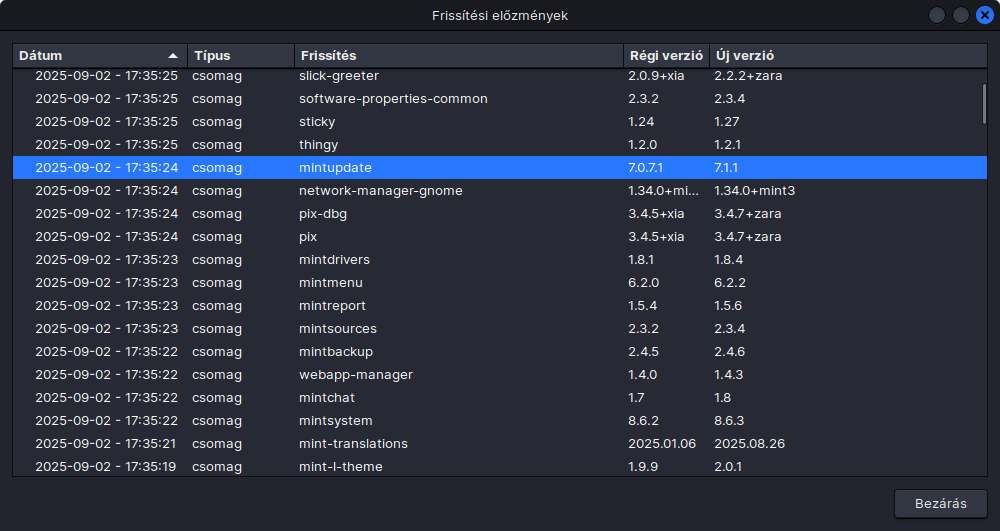Screen dimensions: 1000x531
Task: Select the slick-greeter update entry
Action: pyautogui.click(x=500, y=76)
